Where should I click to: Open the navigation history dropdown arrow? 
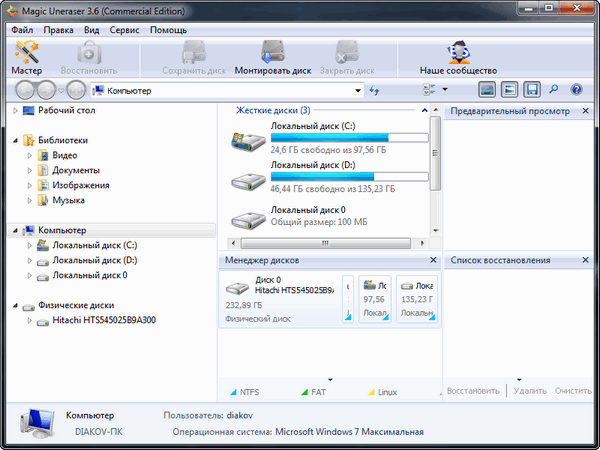[x=61, y=91]
